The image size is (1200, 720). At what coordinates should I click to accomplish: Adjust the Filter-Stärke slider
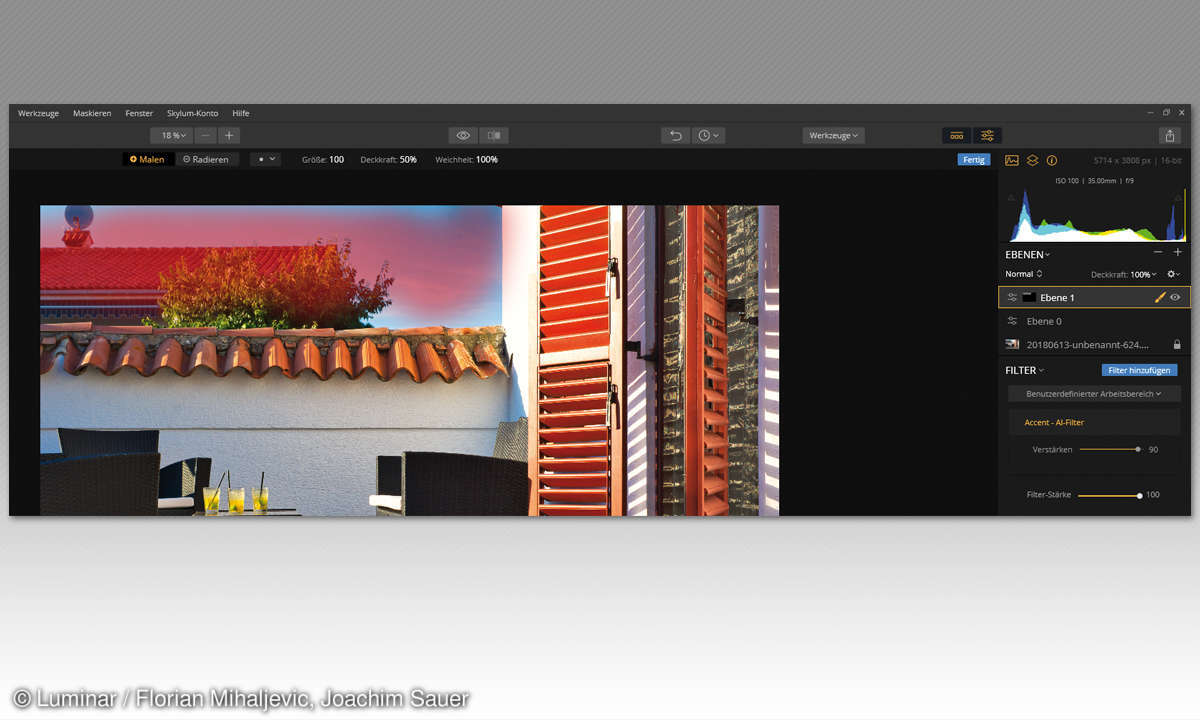[1109, 495]
